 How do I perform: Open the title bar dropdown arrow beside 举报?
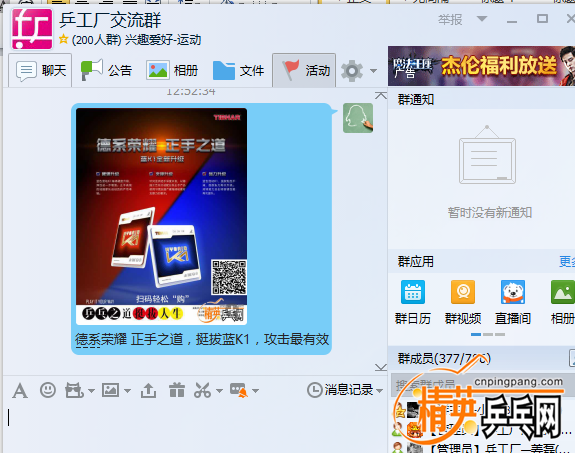coord(482,18)
